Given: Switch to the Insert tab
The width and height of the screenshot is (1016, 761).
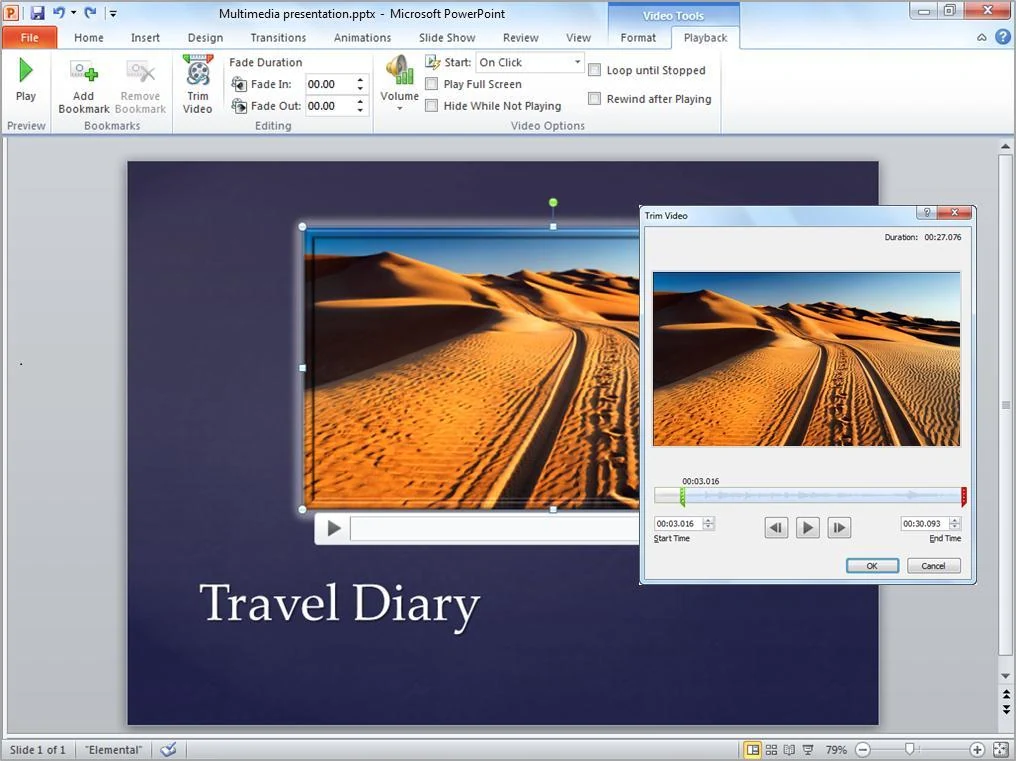Looking at the screenshot, I should tap(145, 38).
